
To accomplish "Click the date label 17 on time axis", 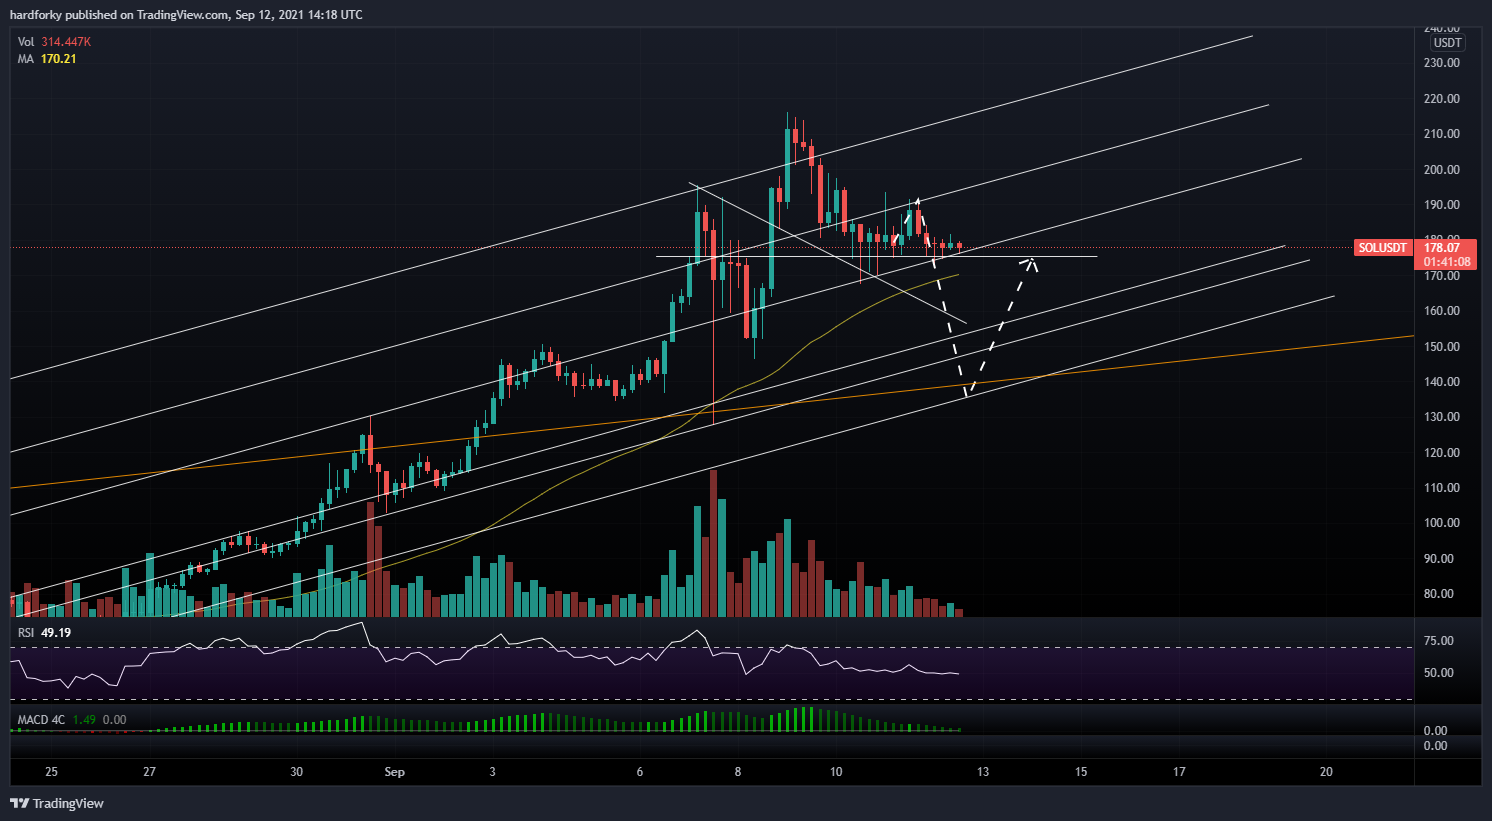I will [x=1179, y=772].
